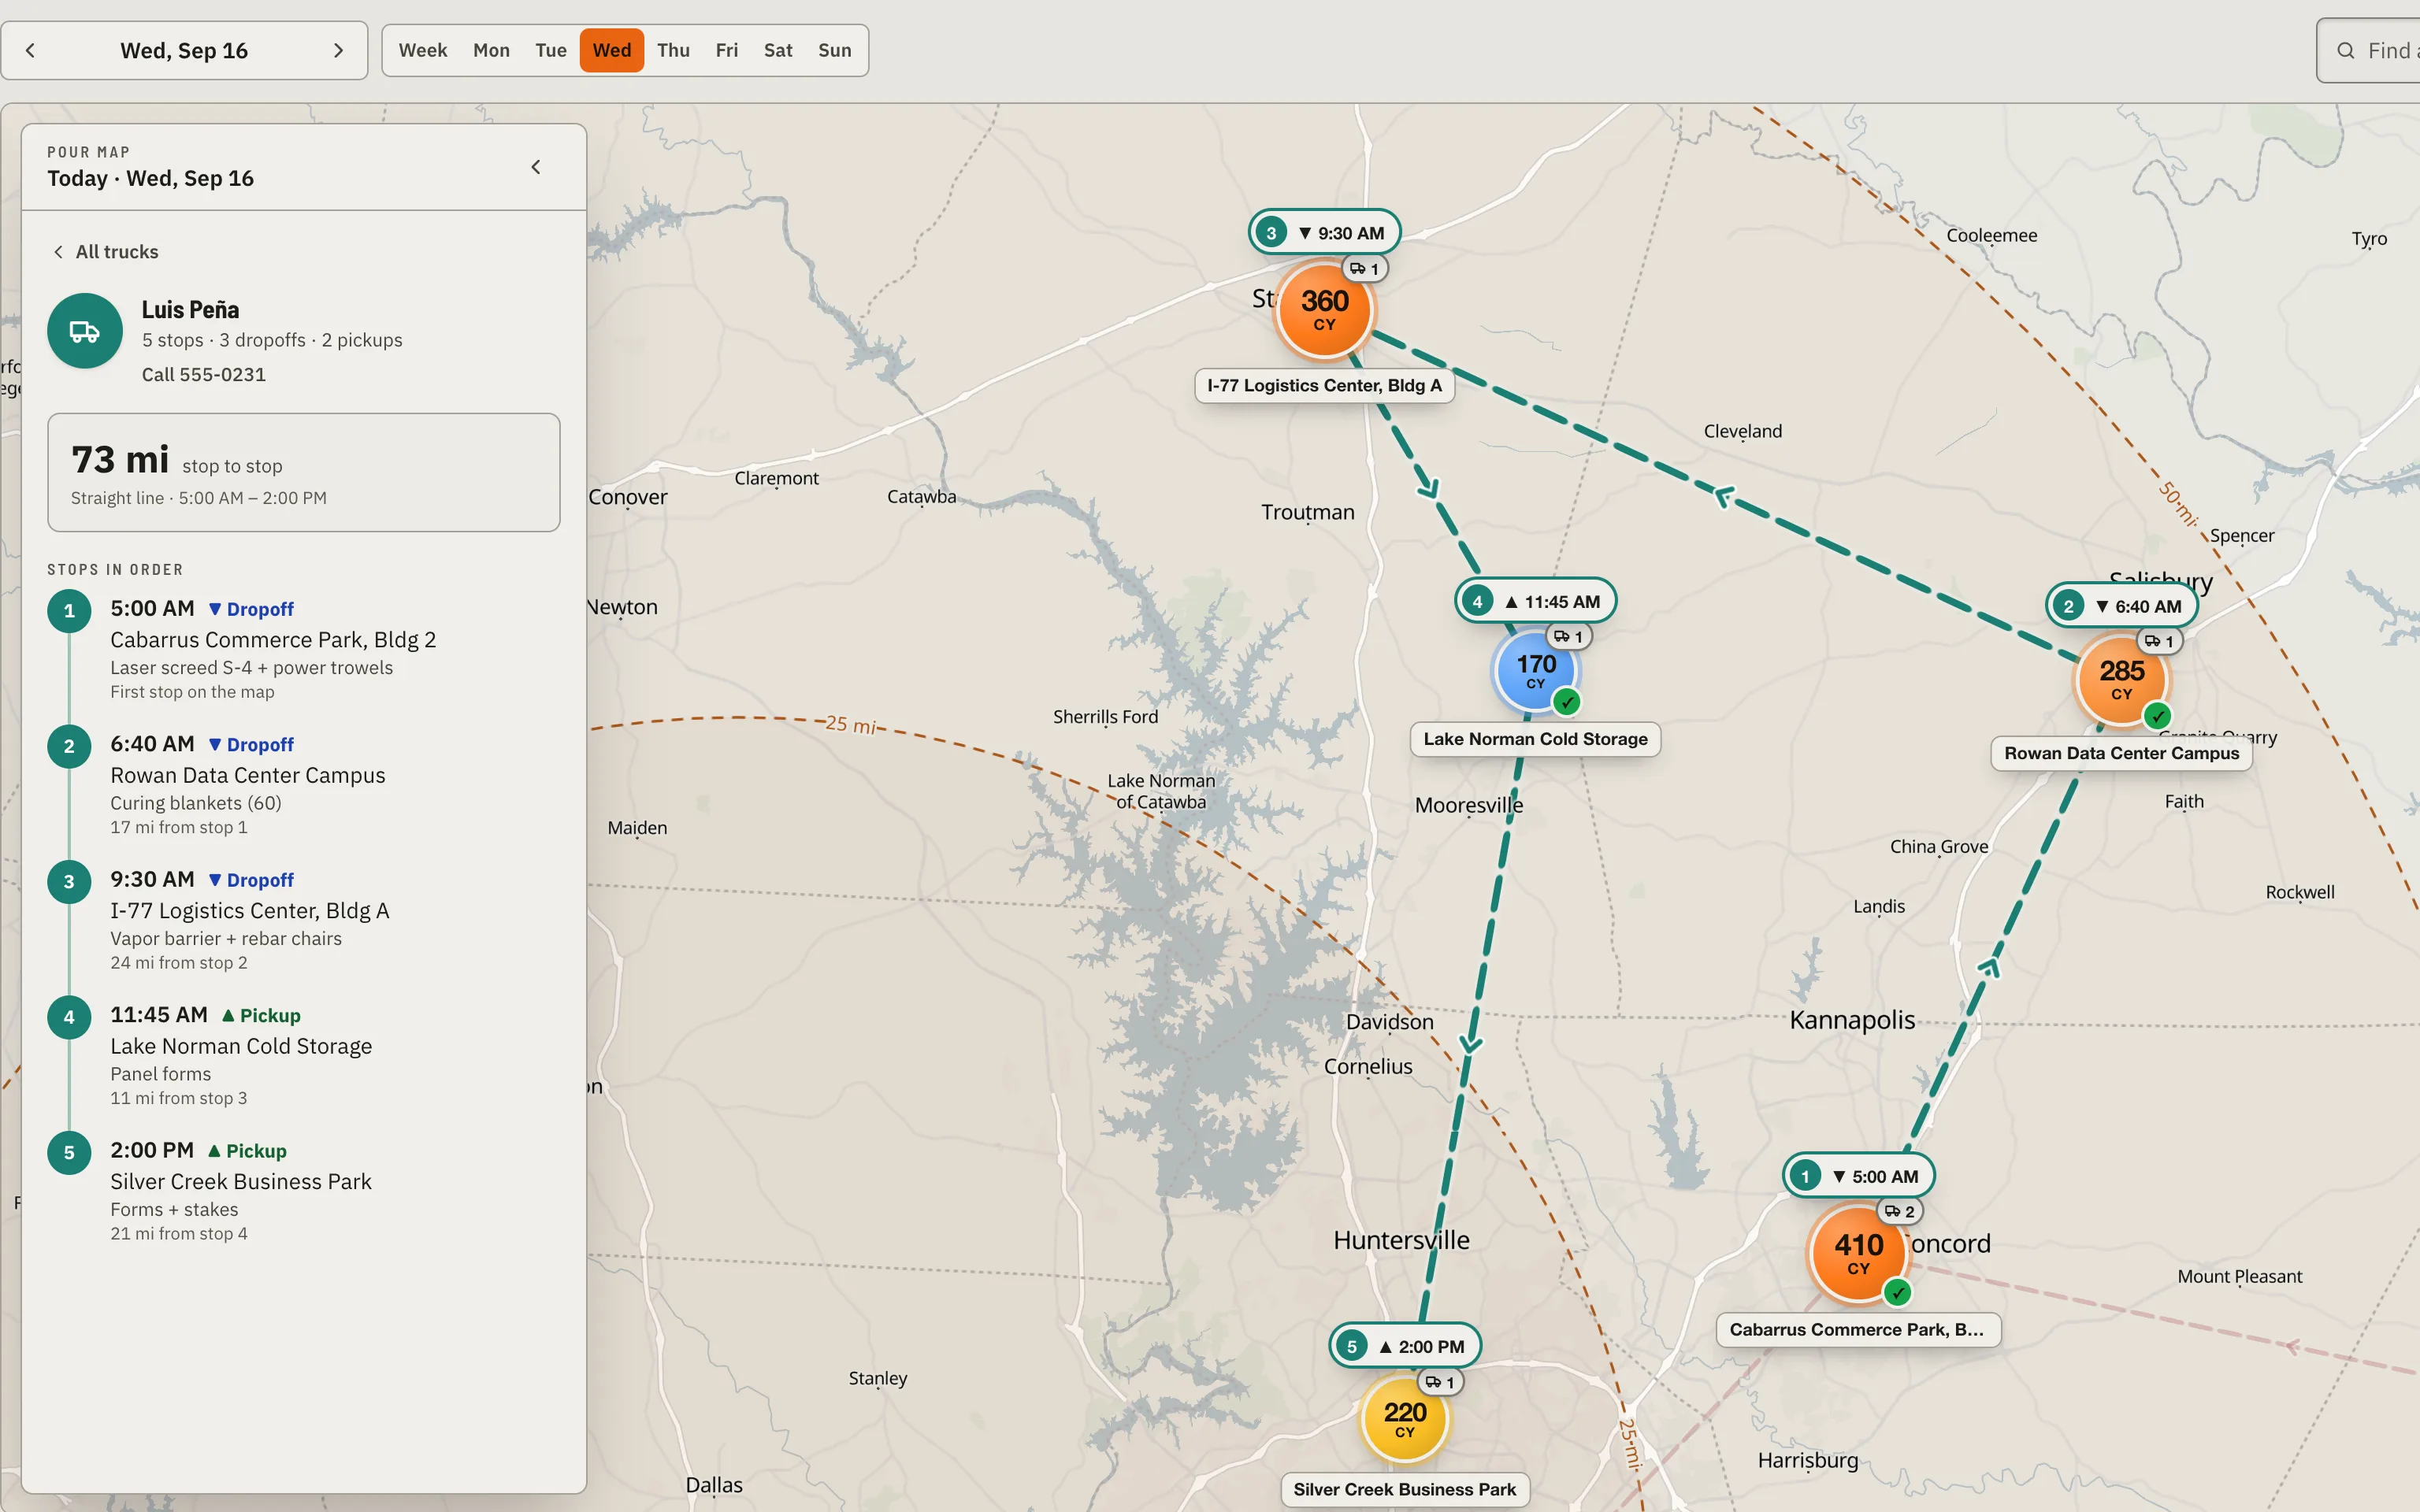Open the stop 3 9:30 AM map badge
2420x1512 pixels.
pos(1324,233)
